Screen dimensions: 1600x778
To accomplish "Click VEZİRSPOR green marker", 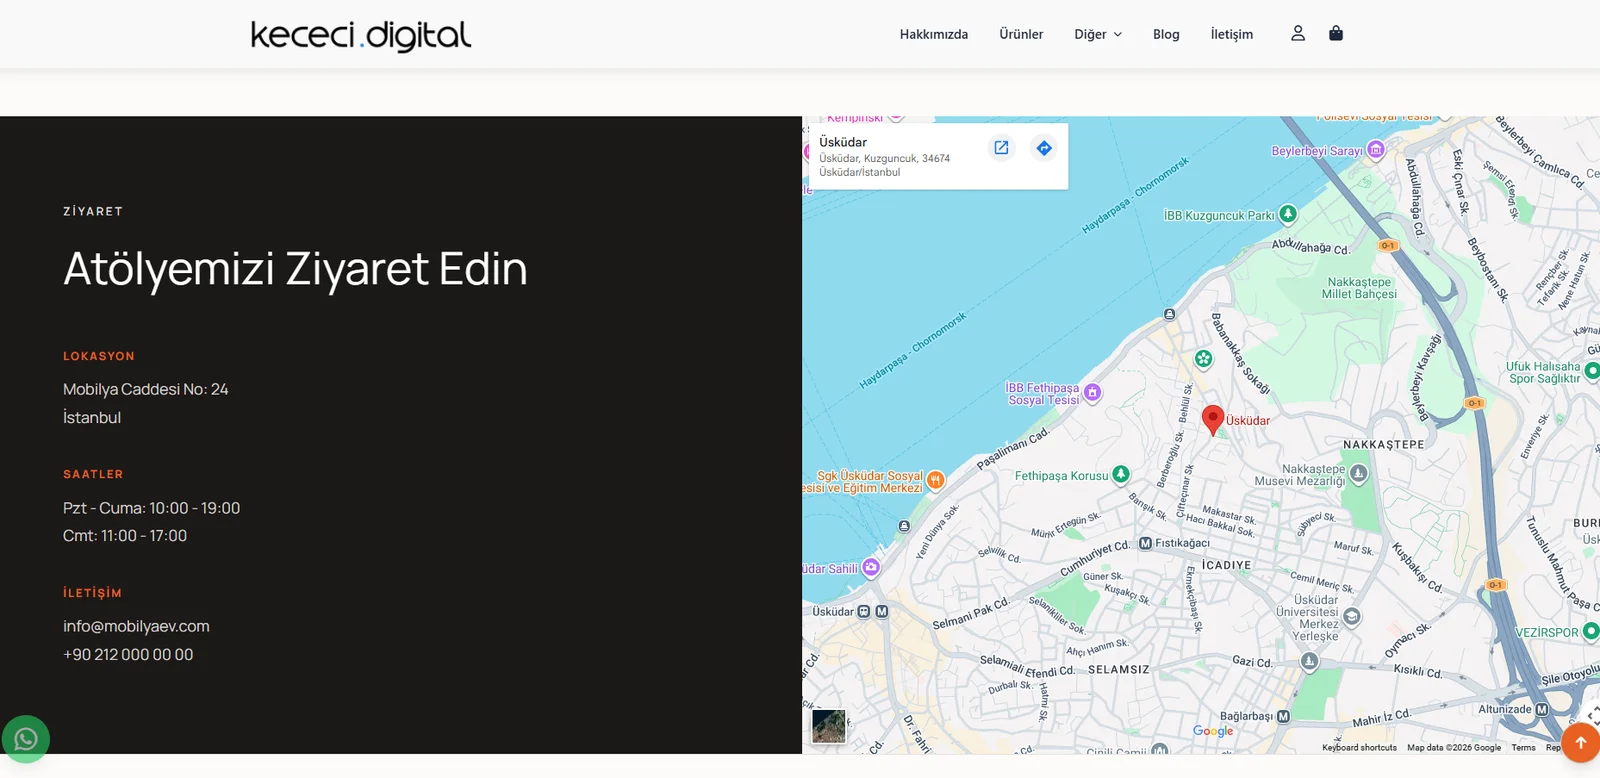I will pos(1590,631).
